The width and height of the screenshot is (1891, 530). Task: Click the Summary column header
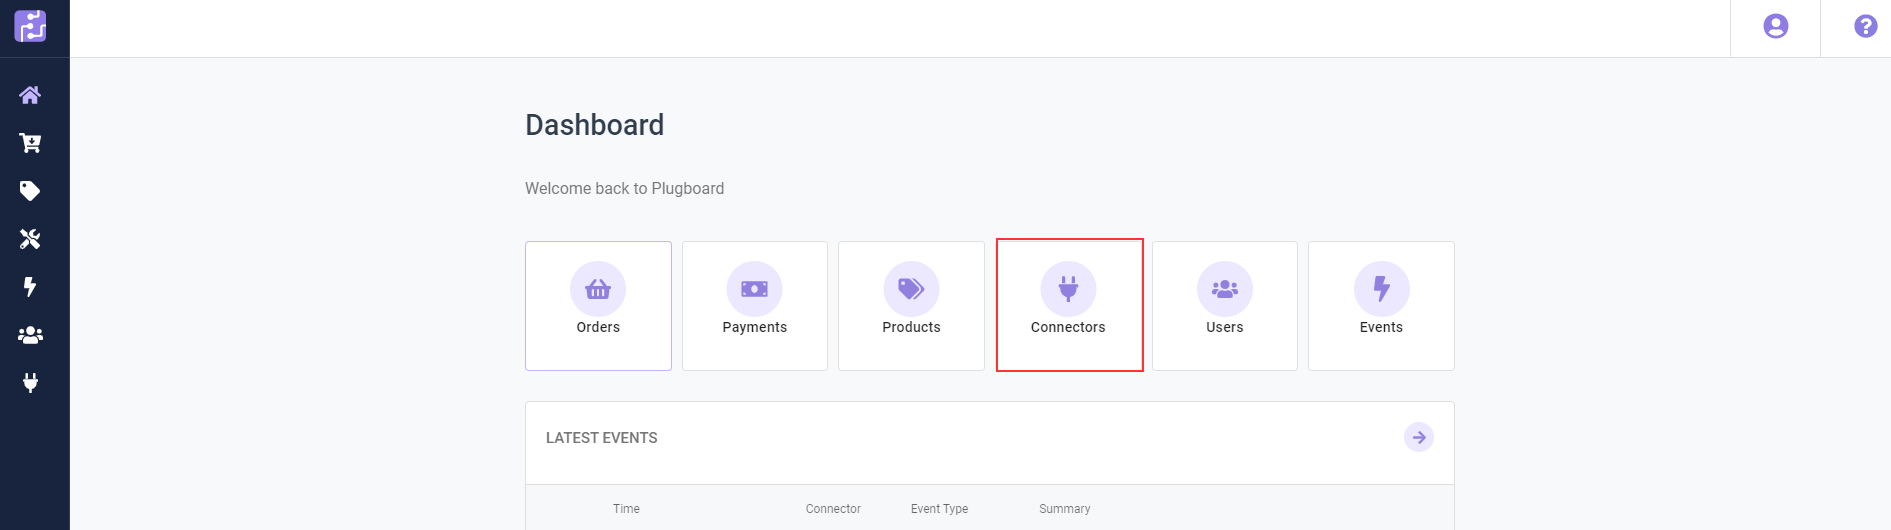(x=1064, y=509)
